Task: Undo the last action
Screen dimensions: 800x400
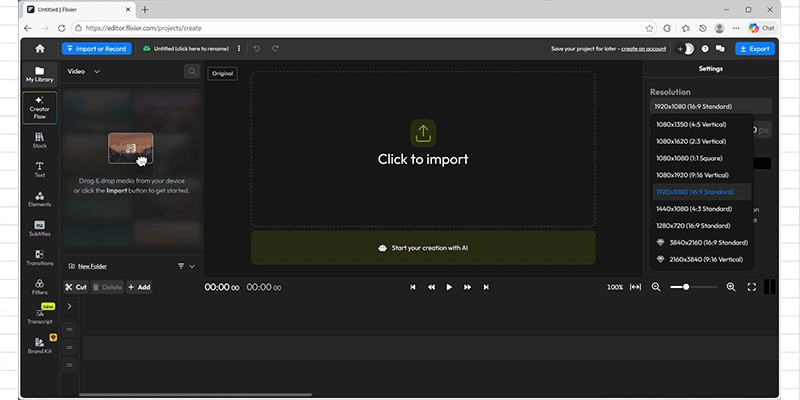Action: (x=257, y=48)
